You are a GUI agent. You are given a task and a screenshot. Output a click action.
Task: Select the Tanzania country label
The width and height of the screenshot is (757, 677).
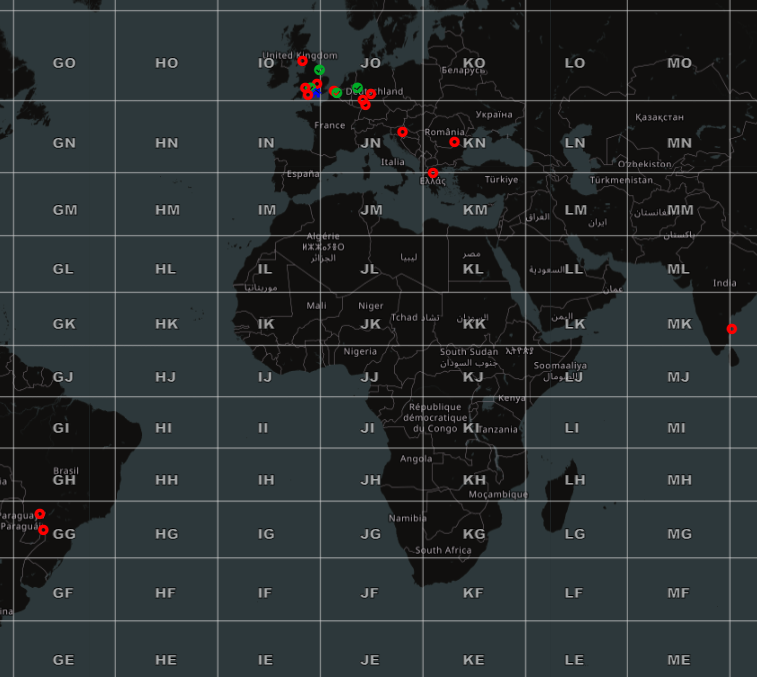[x=498, y=429]
